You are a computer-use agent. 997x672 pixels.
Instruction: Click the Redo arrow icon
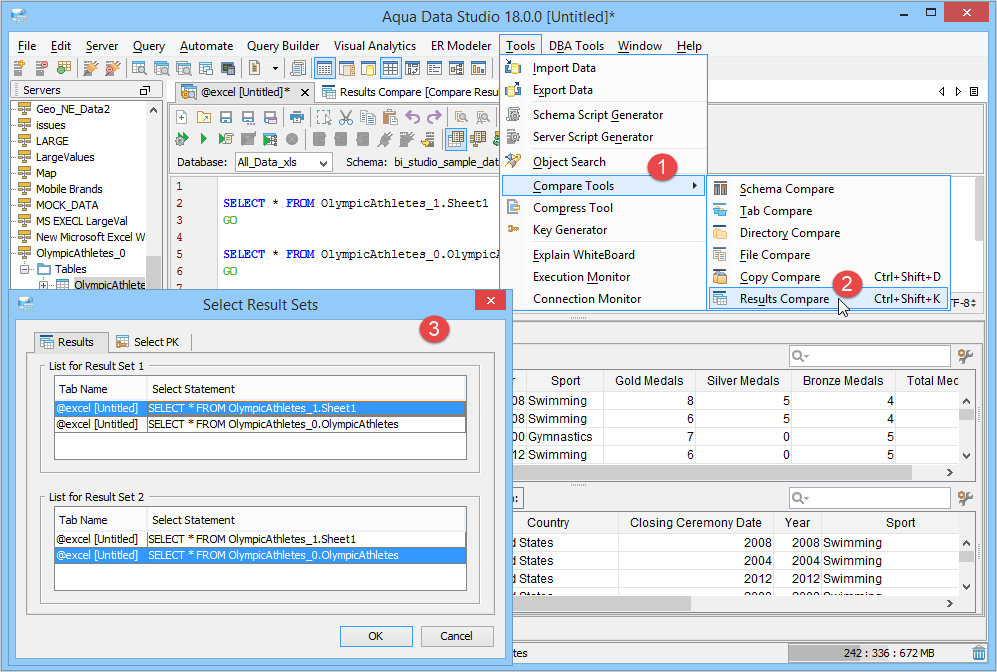click(434, 117)
